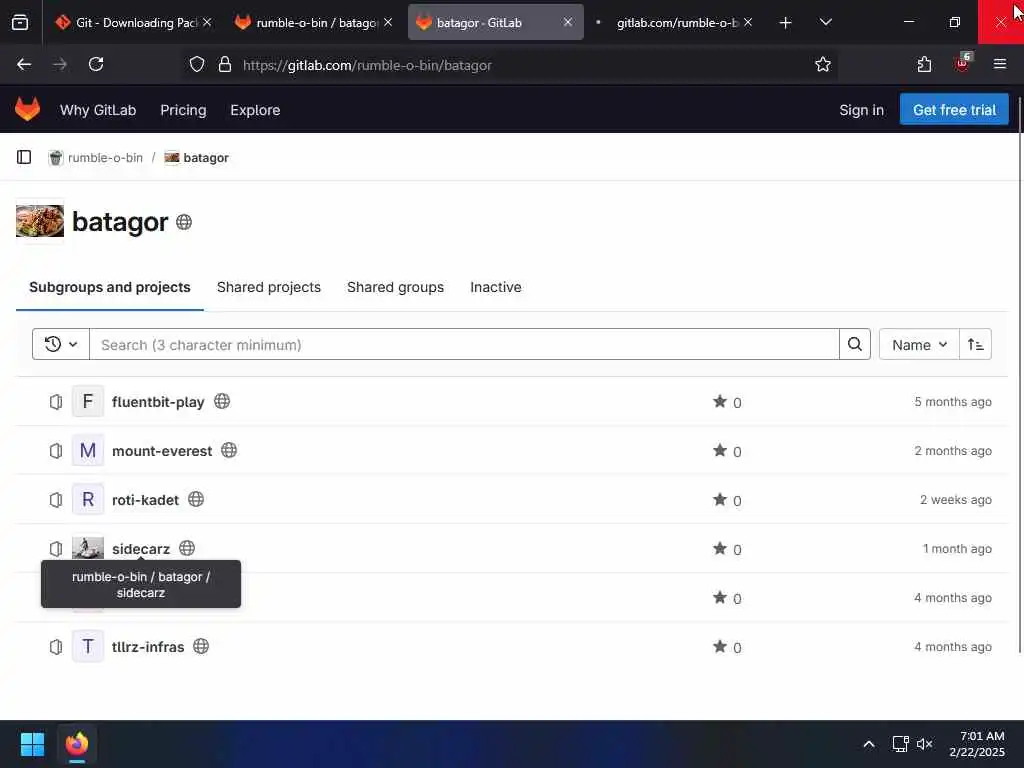1024x768 pixels.
Task: Click the muted speaker volume icon
Action: (924, 744)
